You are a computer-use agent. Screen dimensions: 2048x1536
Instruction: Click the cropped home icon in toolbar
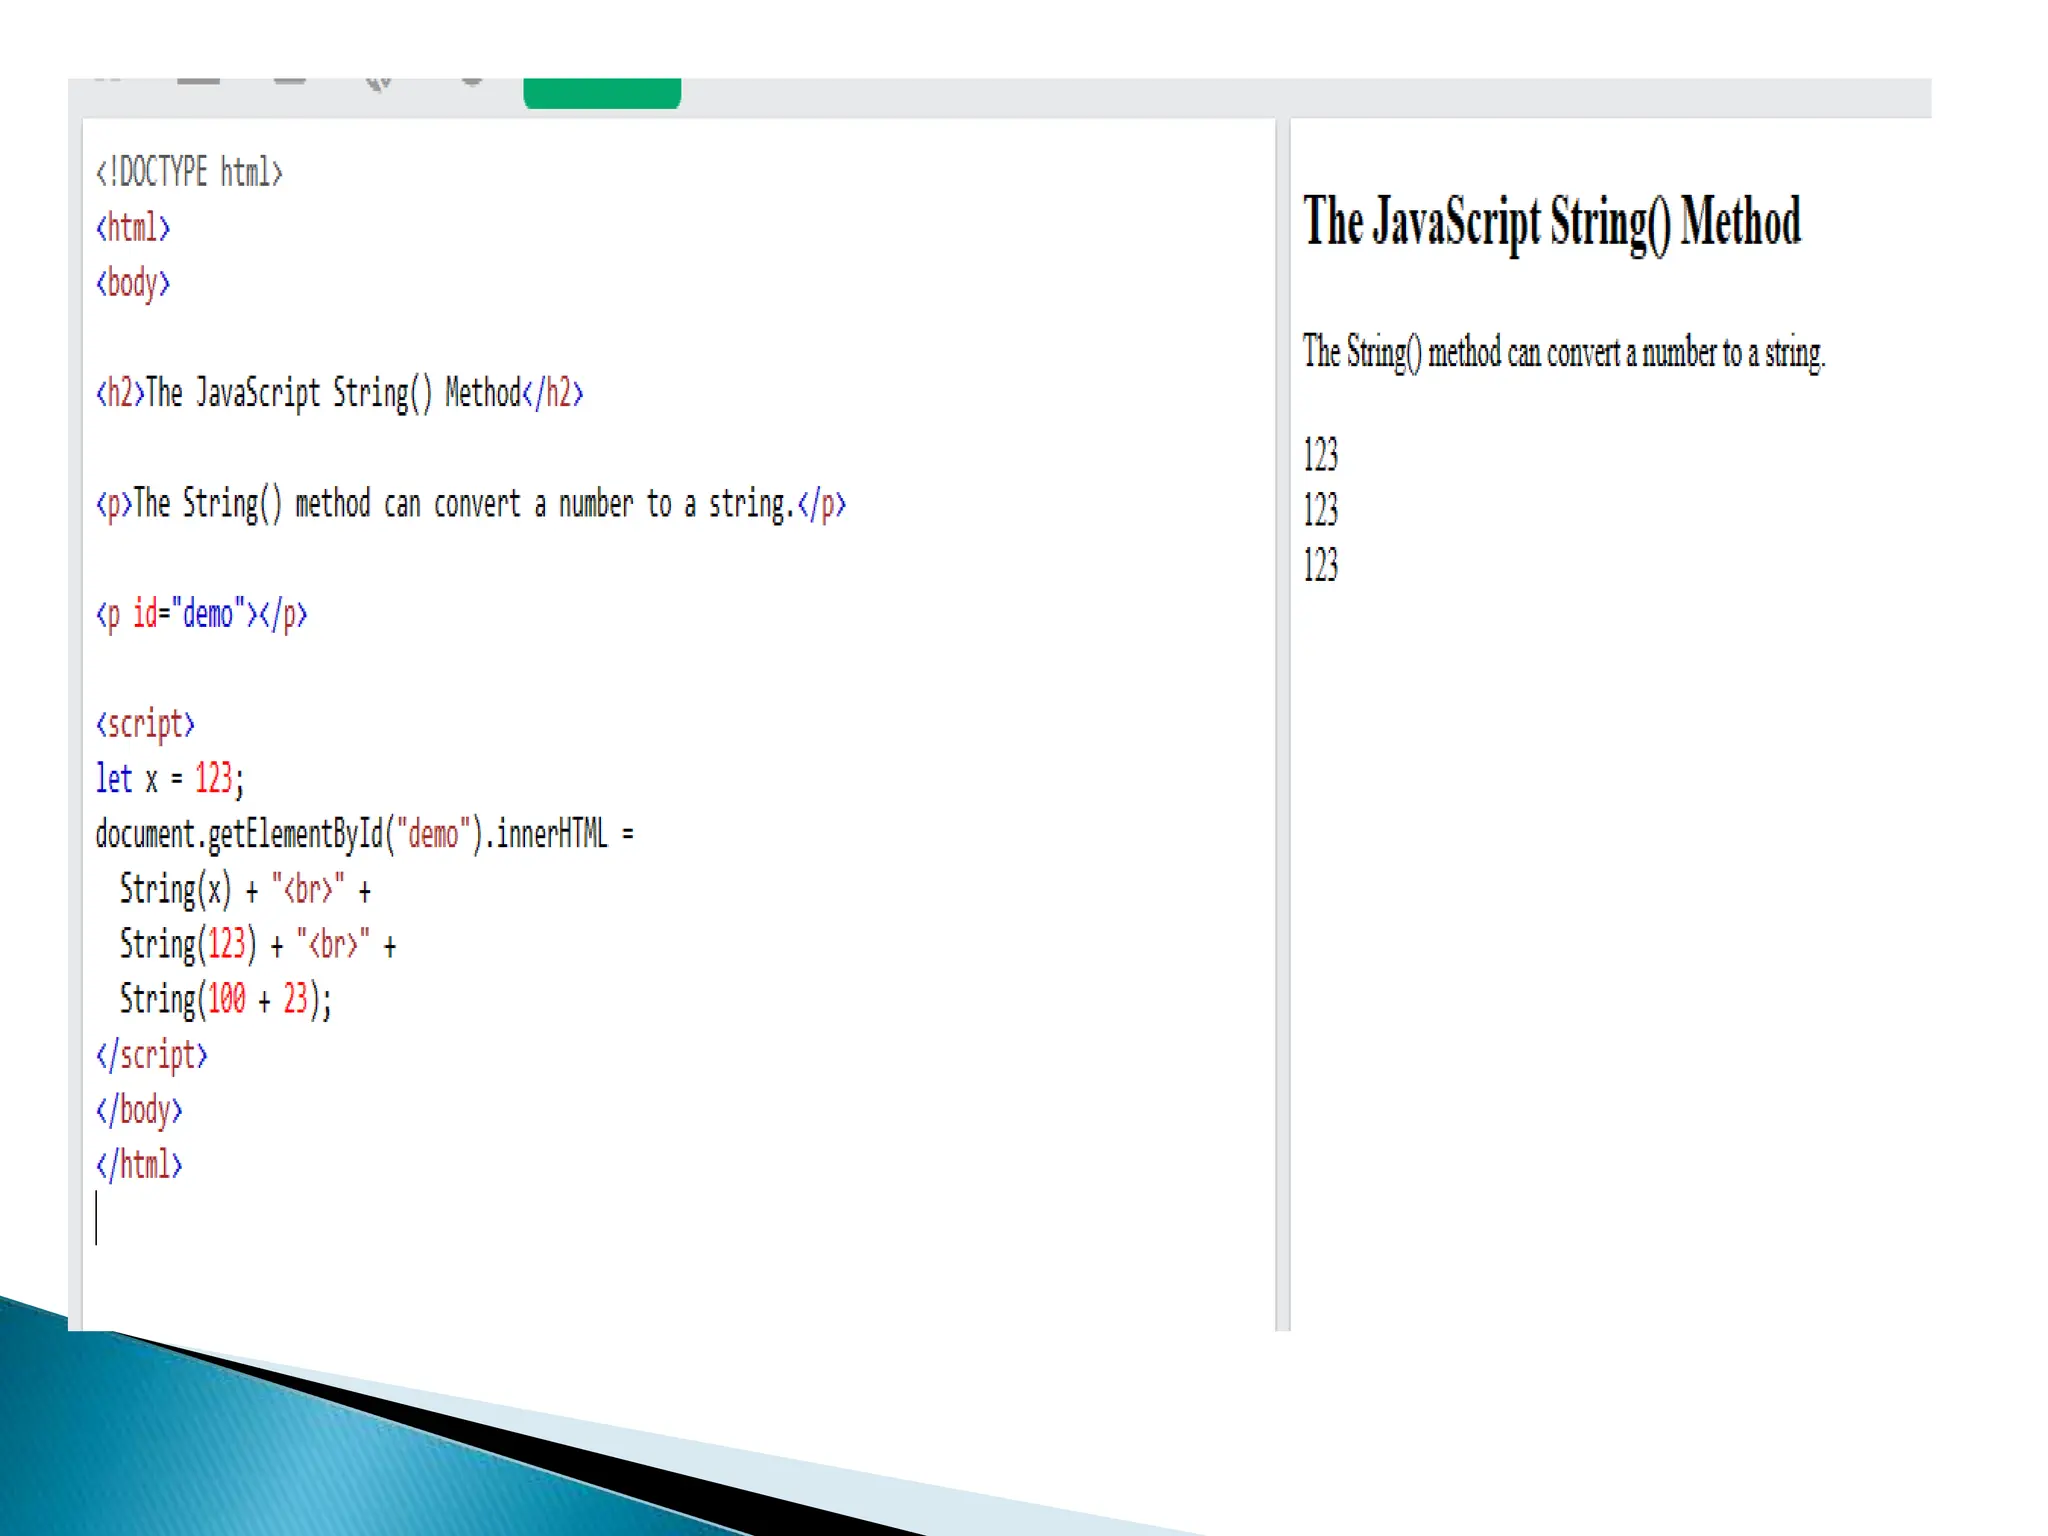[108, 80]
